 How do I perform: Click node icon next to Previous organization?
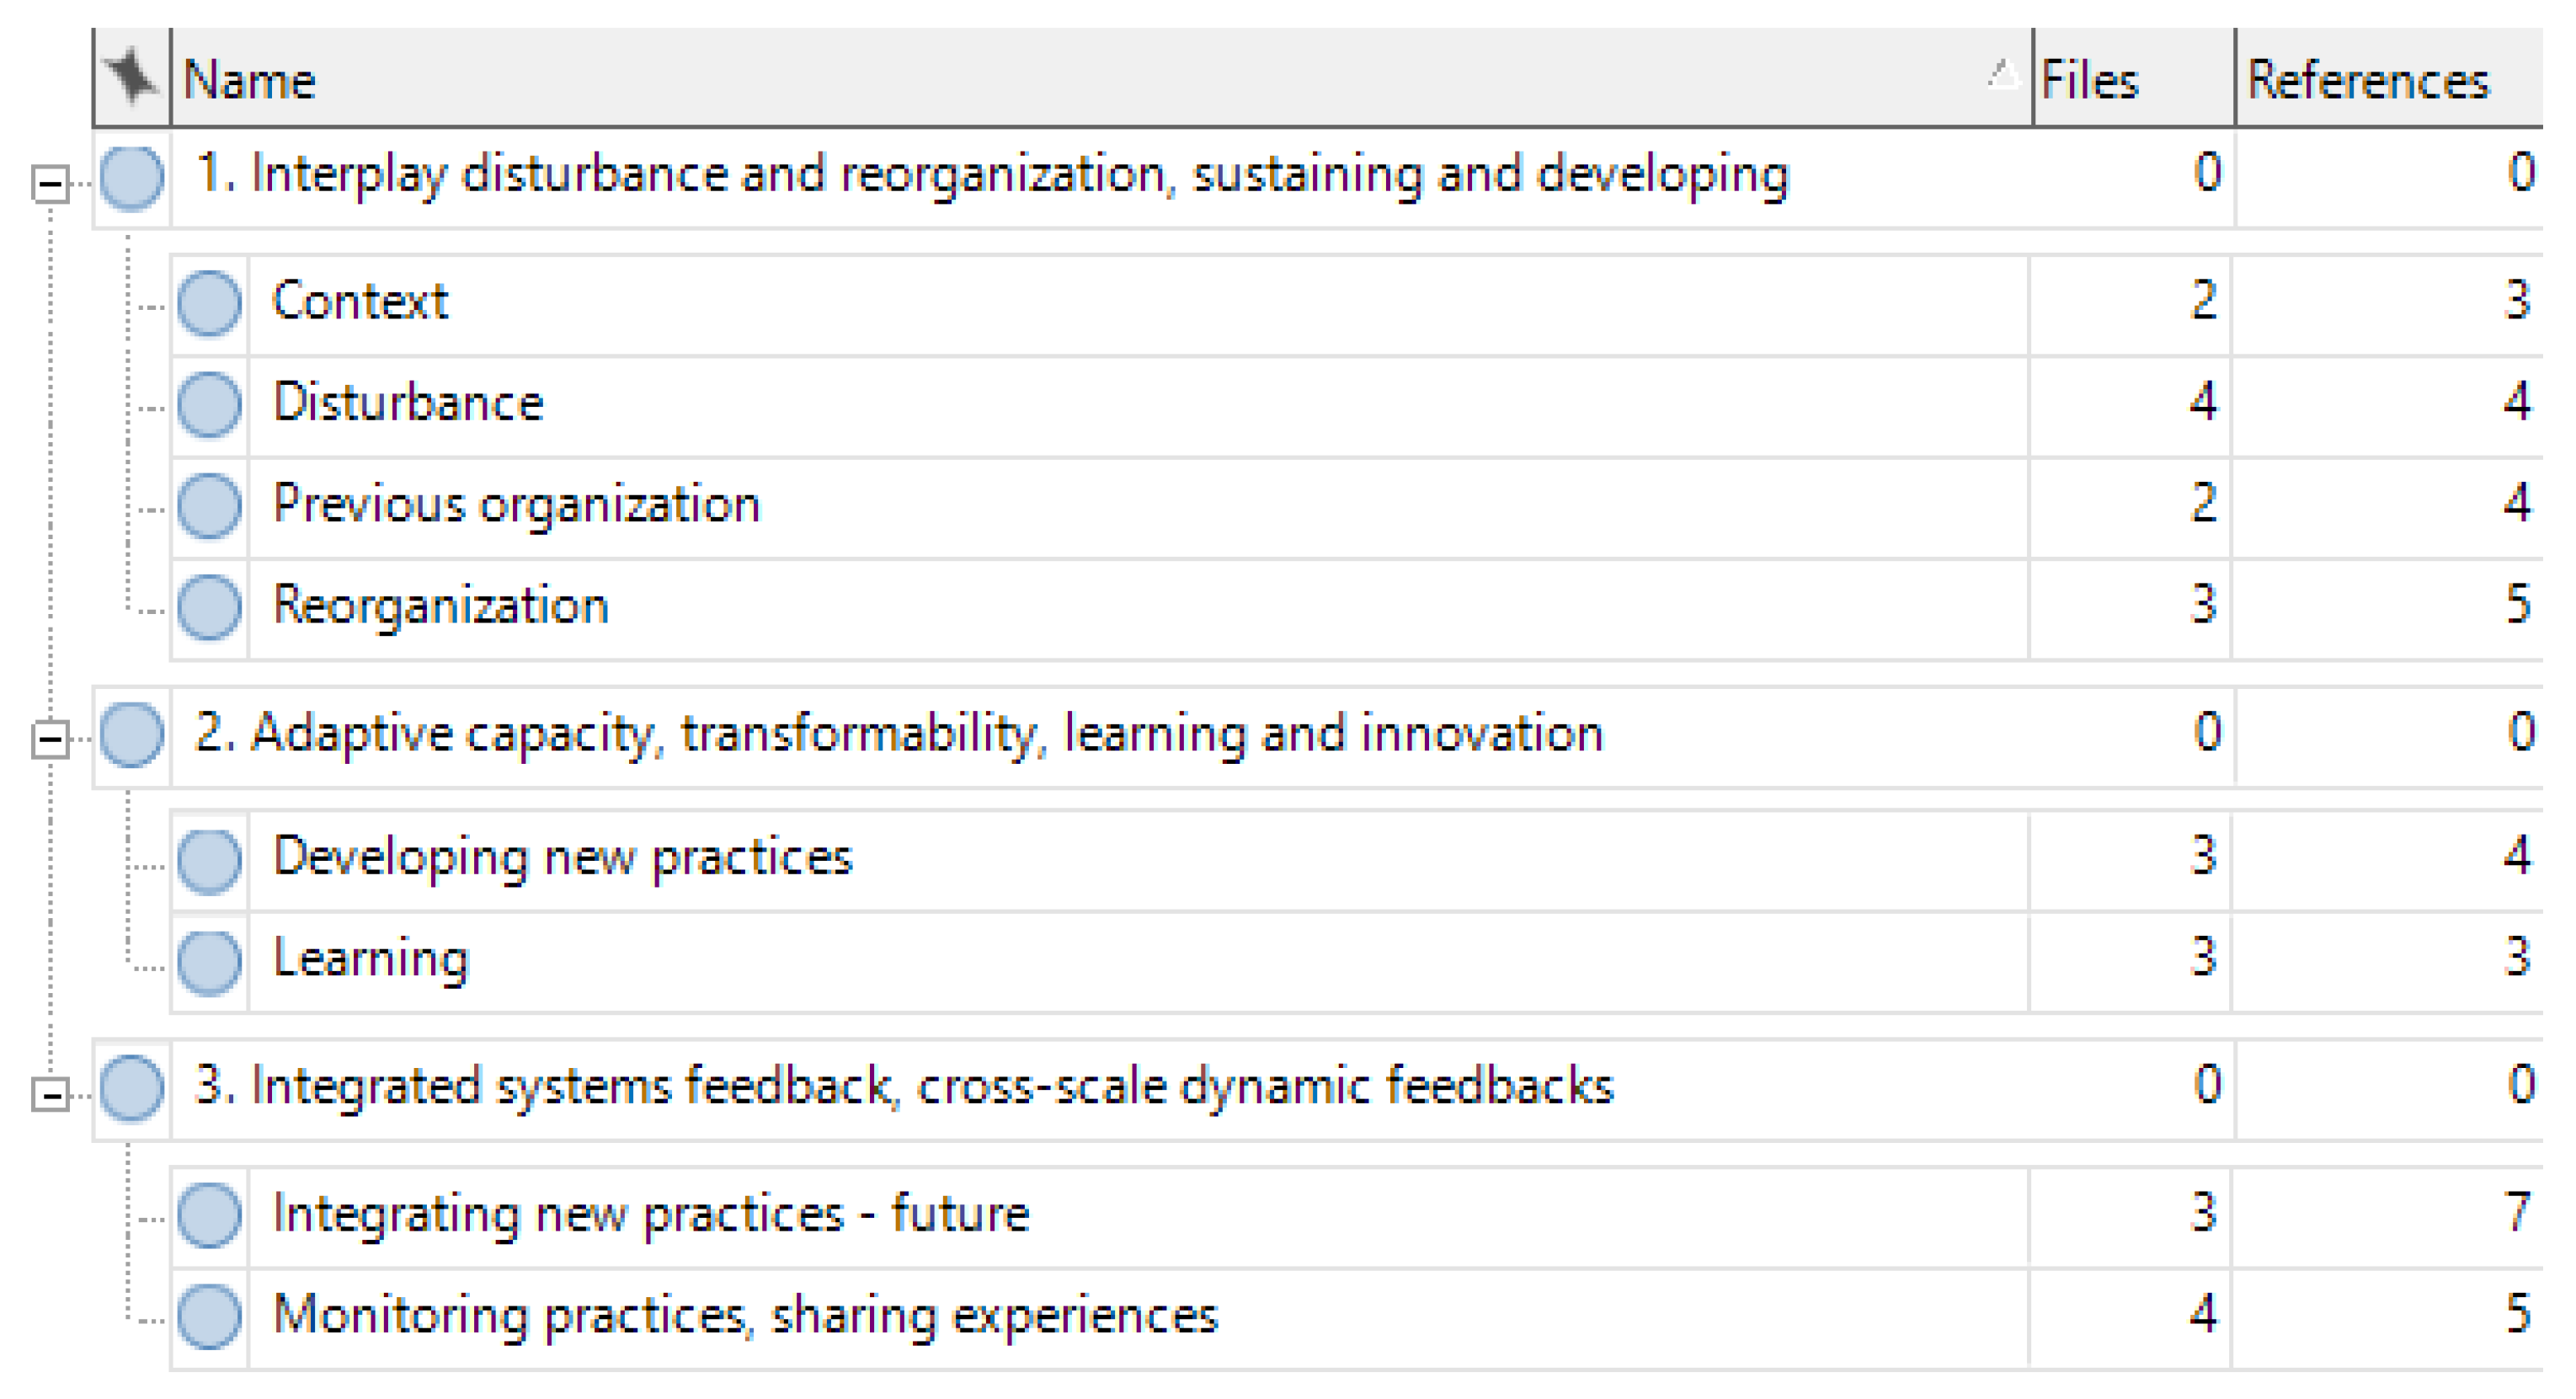click(x=209, y=505)
